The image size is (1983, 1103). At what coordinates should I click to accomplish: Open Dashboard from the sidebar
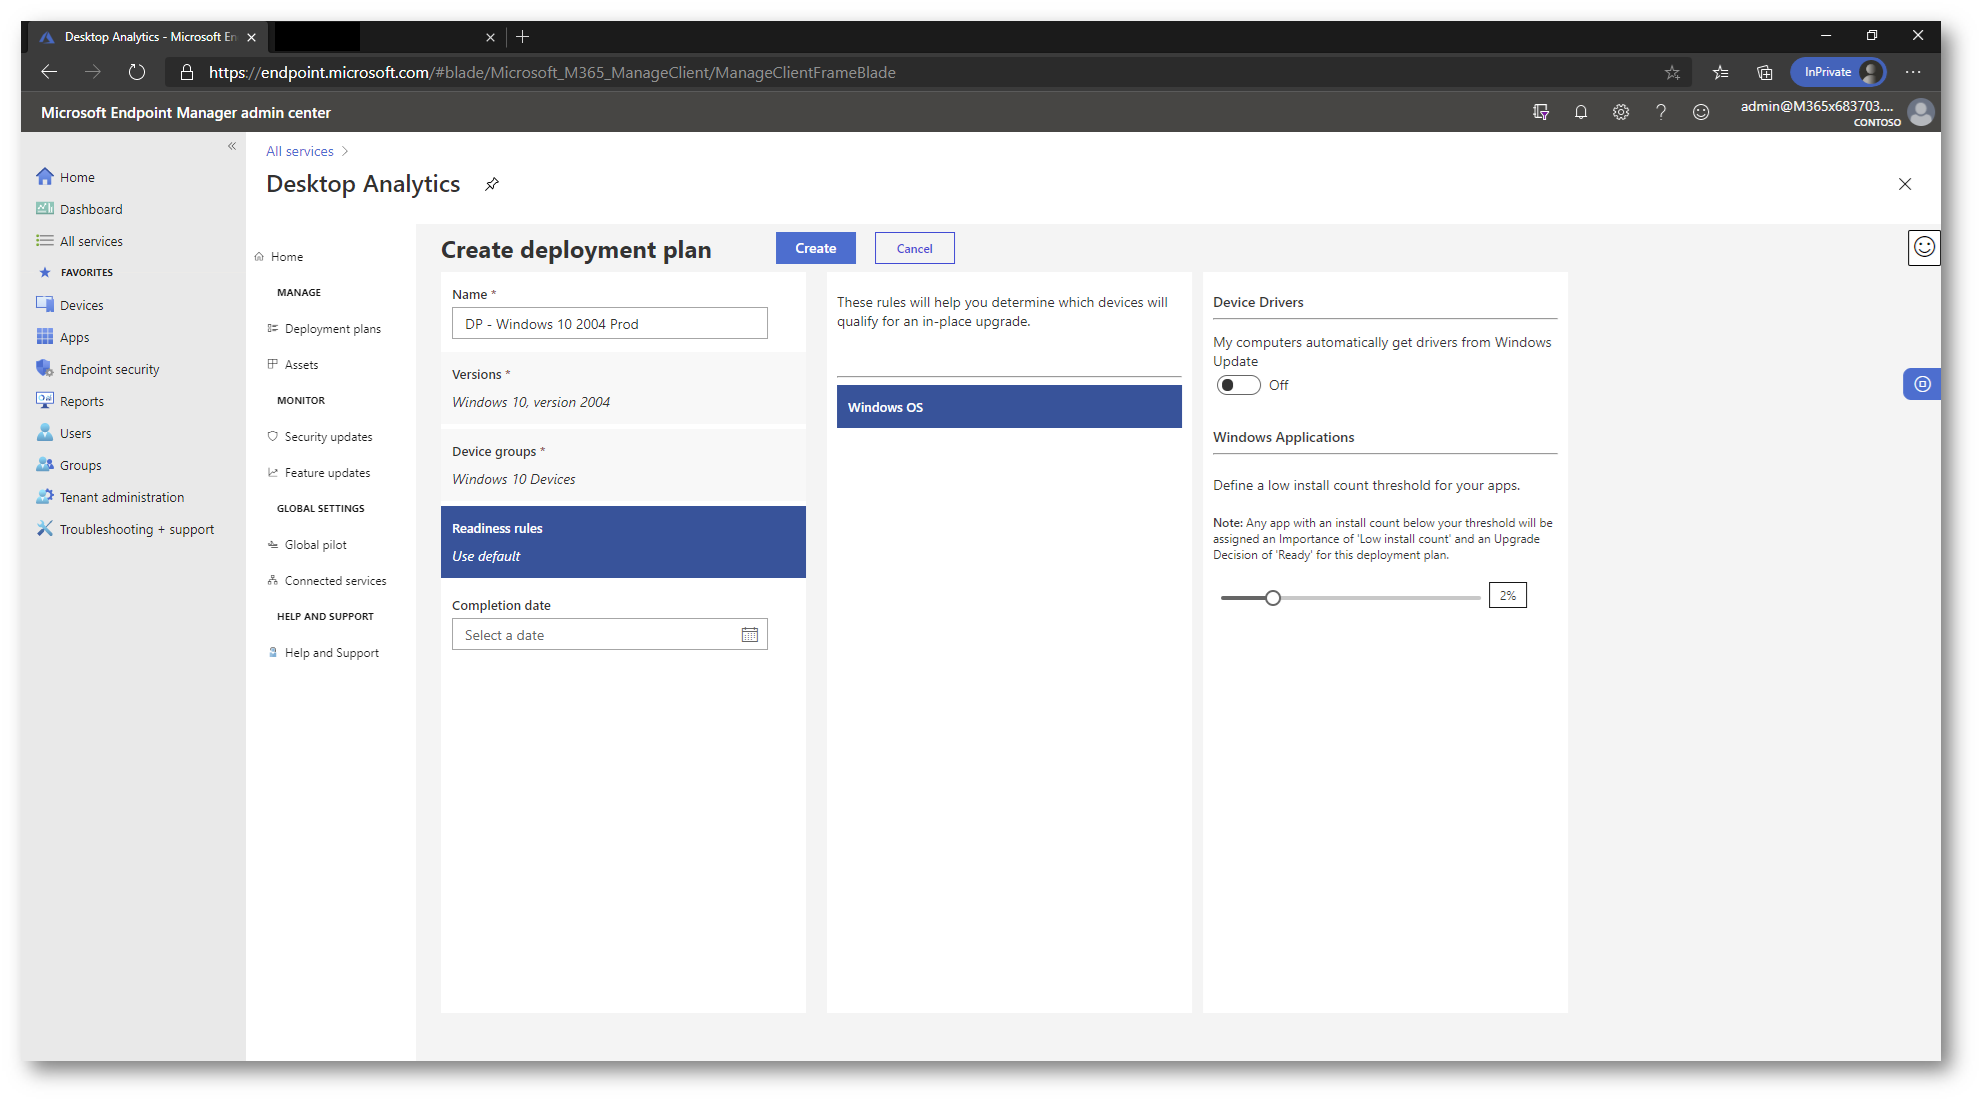point(90,209)
